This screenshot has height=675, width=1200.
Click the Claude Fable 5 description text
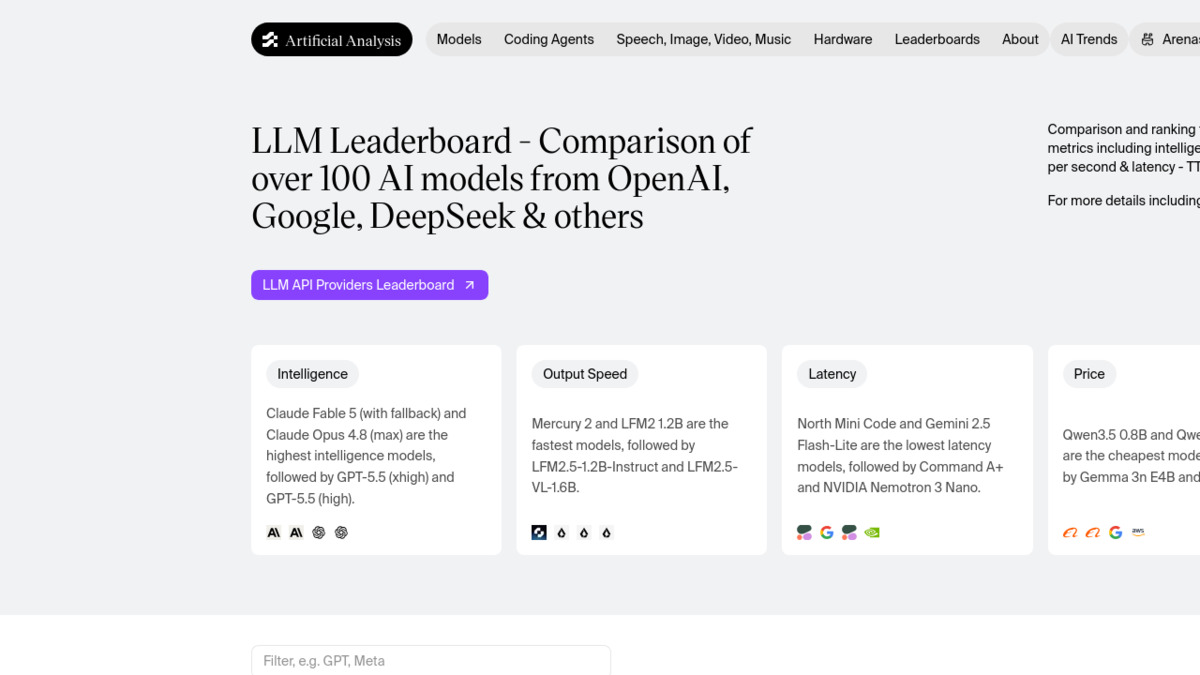(x=366, y=456)
